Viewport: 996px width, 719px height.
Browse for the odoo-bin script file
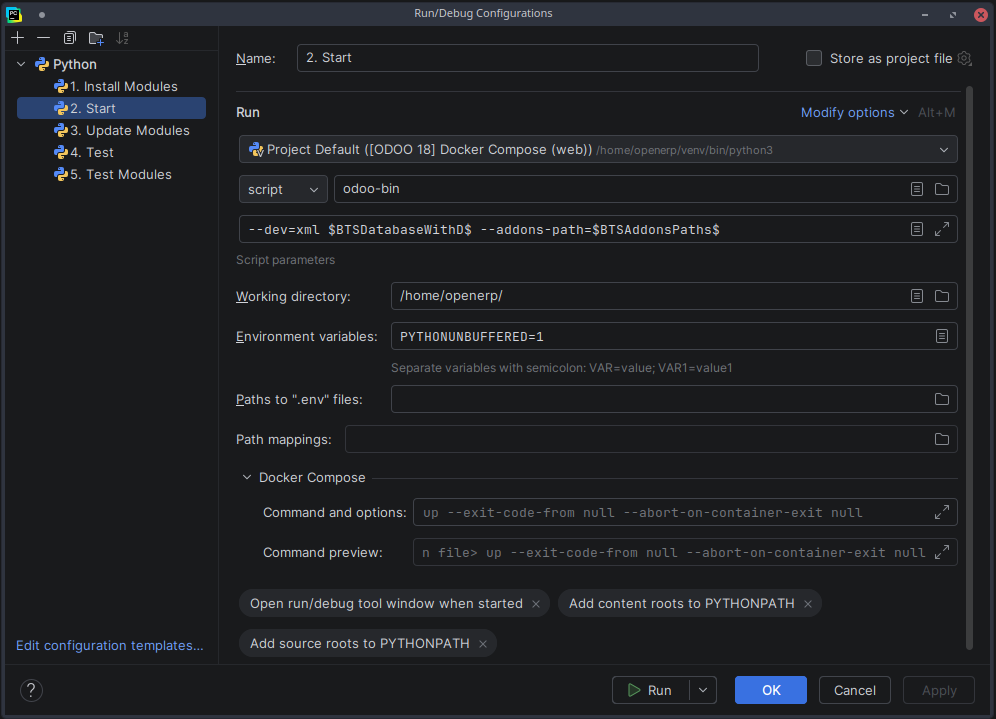pos(942,189)
